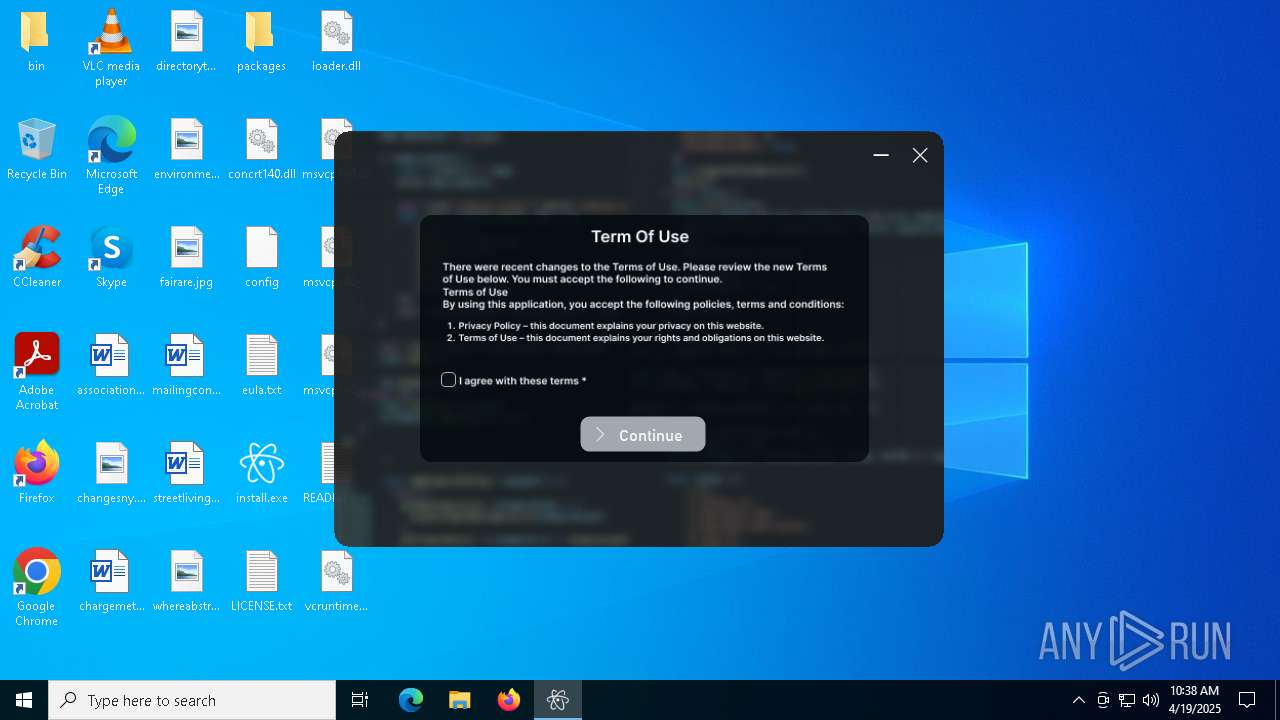Image resolution: width=1280 pixels, height=720 pixels.
Task: Close the Term Of Use installer window
Action: 920,155
